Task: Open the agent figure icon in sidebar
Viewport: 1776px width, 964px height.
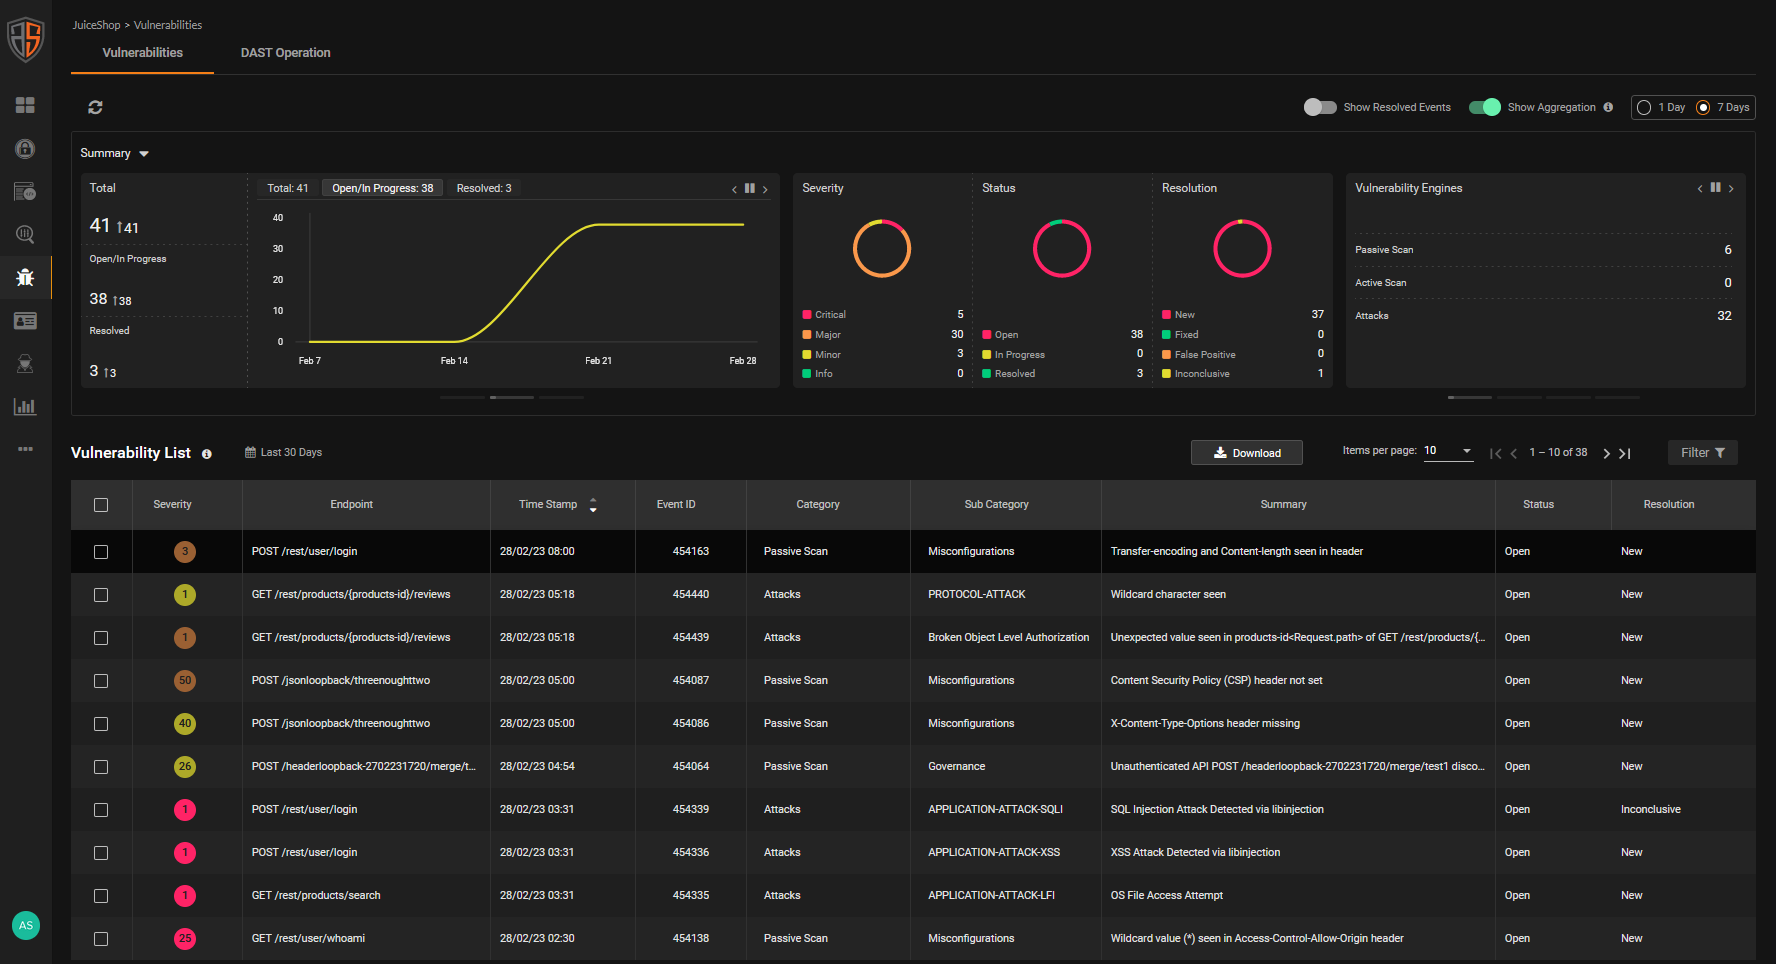Action: pyautogui.click(x=25, y=363)
